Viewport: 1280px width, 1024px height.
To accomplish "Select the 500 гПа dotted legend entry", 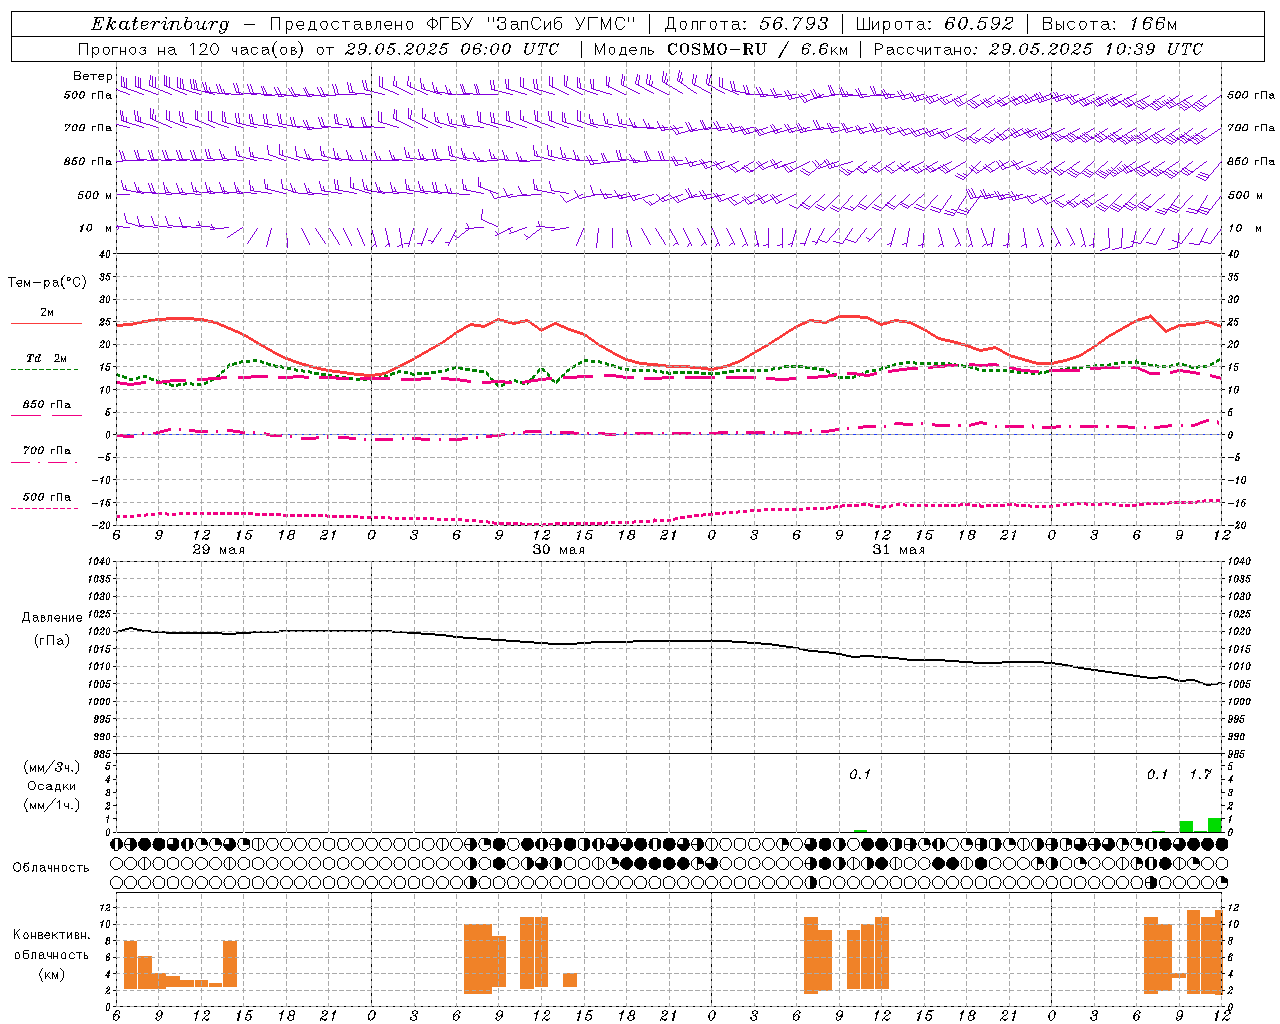I will click(46, 501).
